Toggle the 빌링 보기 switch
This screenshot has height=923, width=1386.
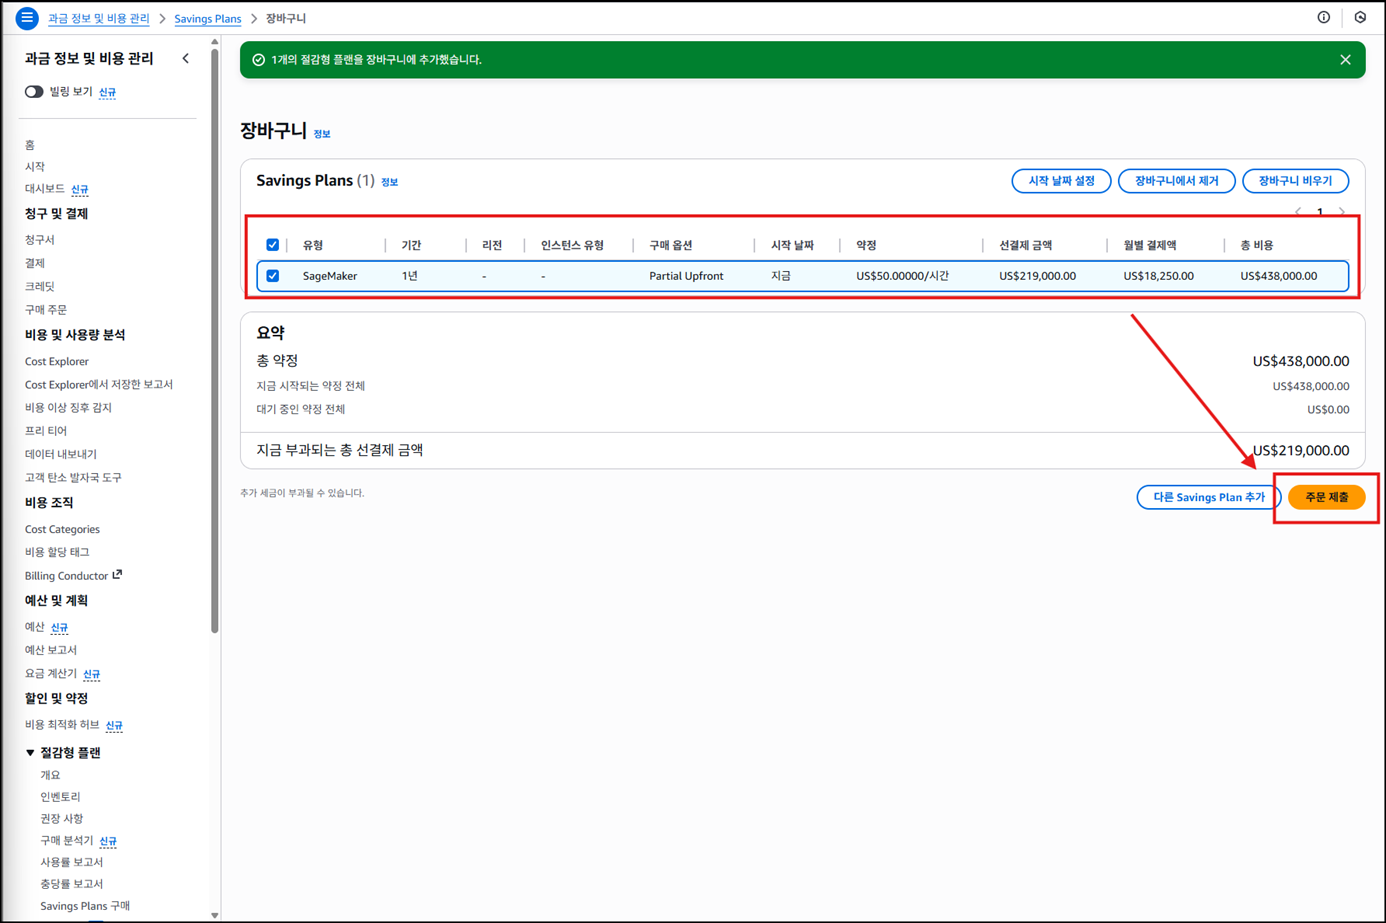34,92
